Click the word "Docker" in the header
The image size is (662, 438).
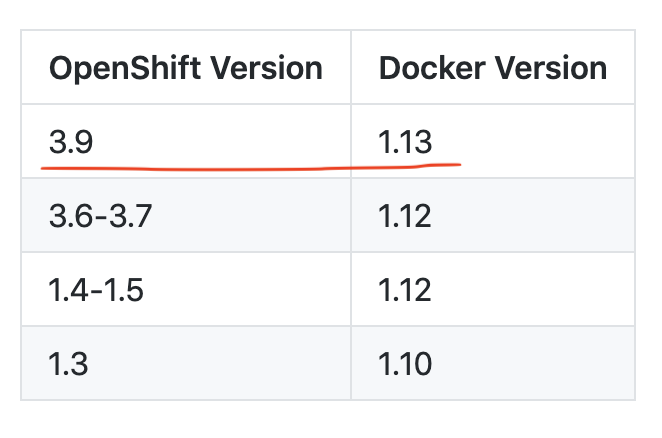coord(431,68)
